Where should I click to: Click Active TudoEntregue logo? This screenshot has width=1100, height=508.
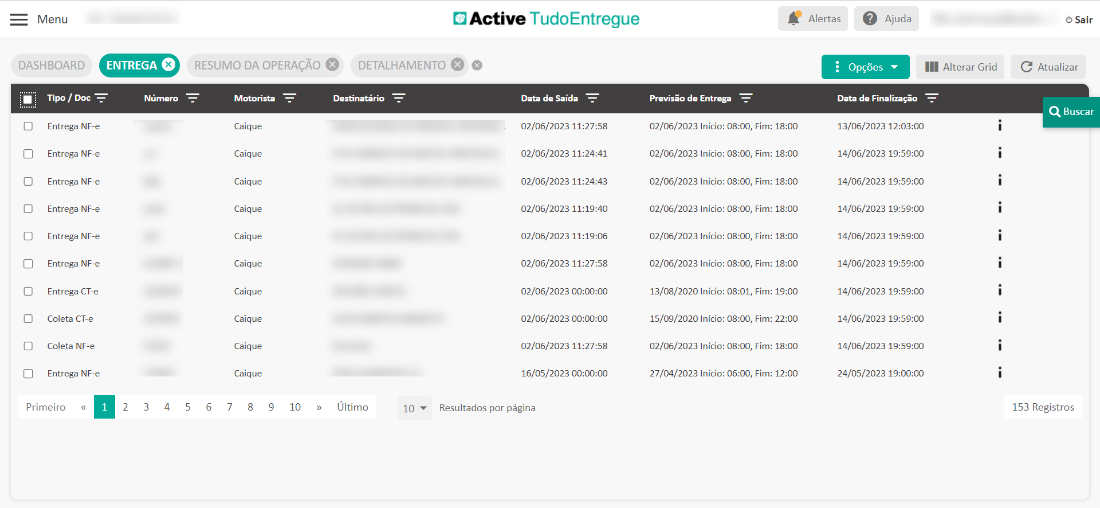(x=546, y=18)
